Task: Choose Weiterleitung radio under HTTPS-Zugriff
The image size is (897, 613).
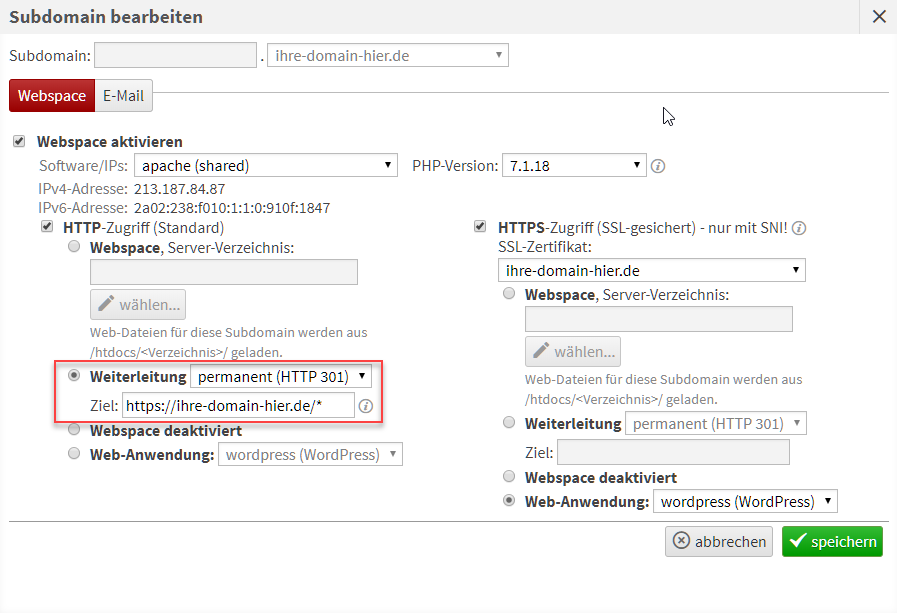Action: (x=509, y=424)
